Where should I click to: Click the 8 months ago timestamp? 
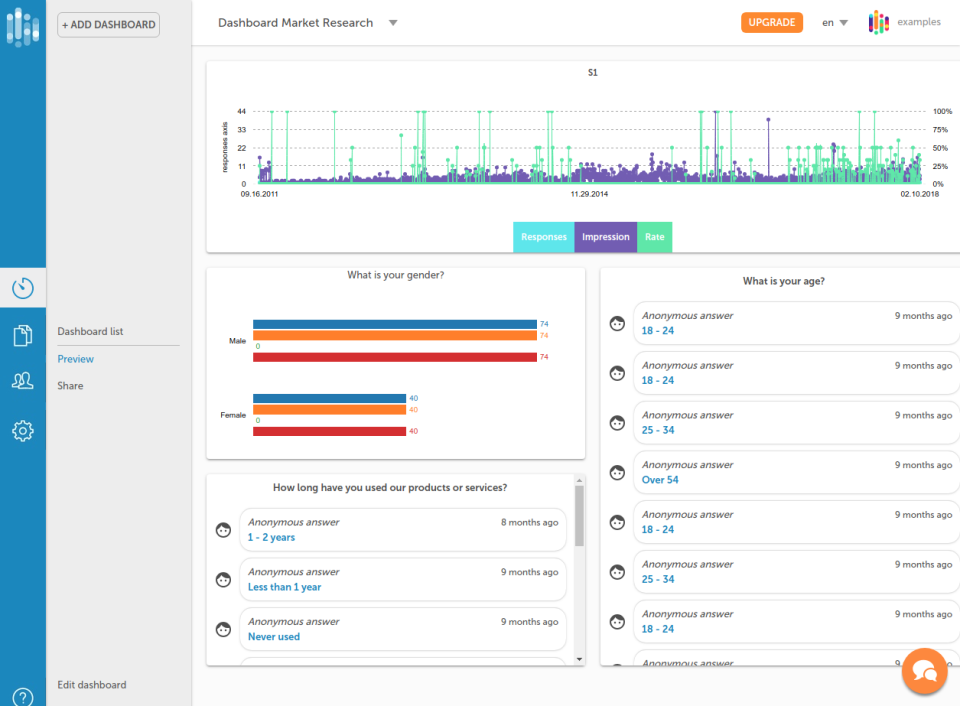[x=530, y=522]
